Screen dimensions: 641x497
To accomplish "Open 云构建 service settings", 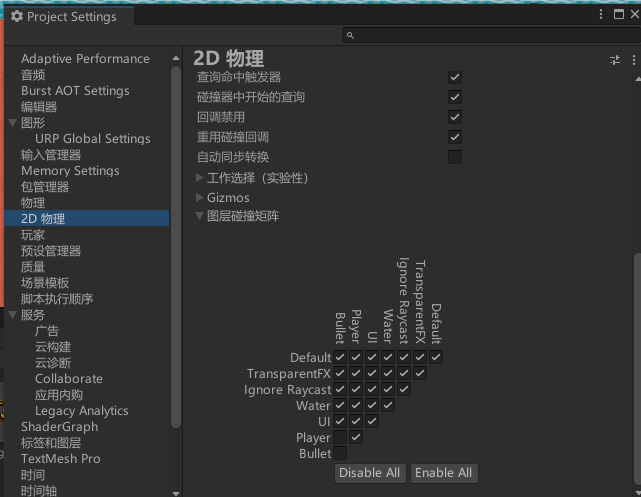I will click(x=53, y=347).
